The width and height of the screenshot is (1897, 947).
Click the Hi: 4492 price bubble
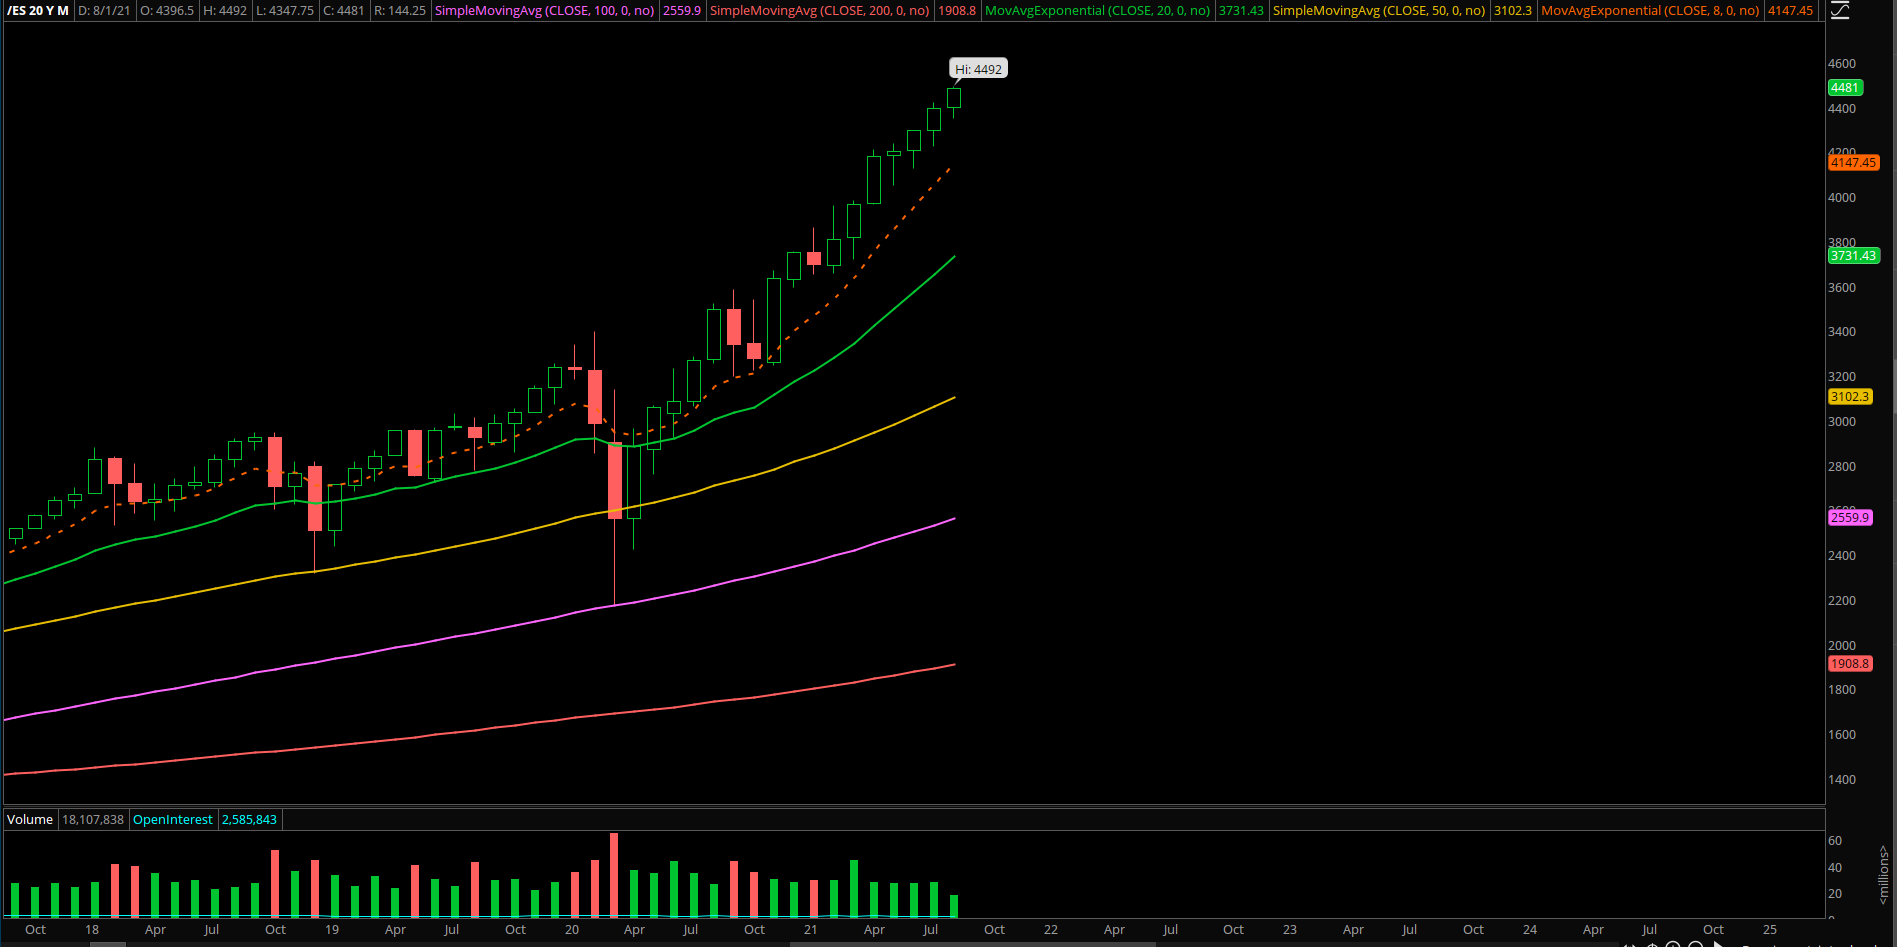[x=977, y=69]
